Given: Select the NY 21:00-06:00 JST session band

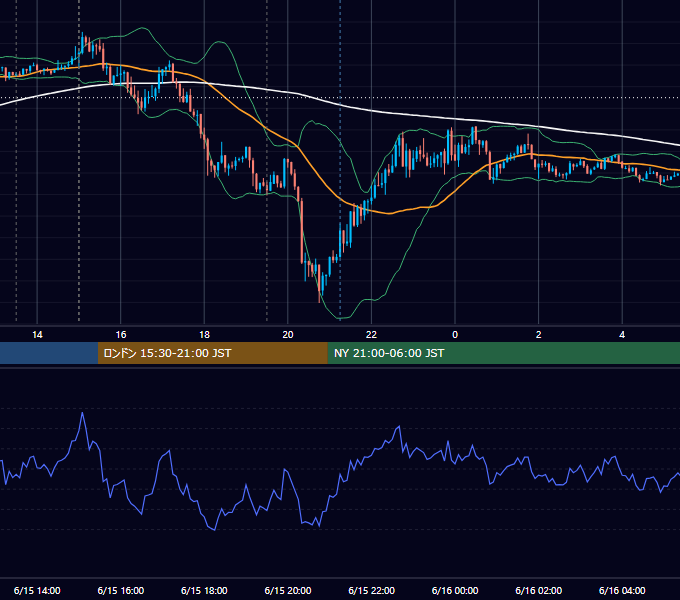Looking at the screenshot, I should point(503,353).
